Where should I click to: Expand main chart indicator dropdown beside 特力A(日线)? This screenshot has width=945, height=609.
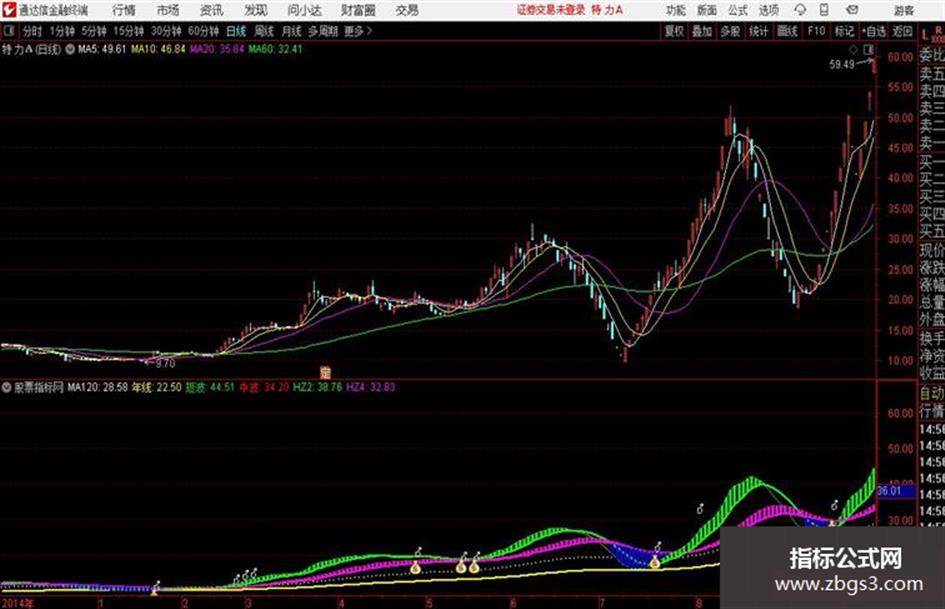tap(70, 49)
